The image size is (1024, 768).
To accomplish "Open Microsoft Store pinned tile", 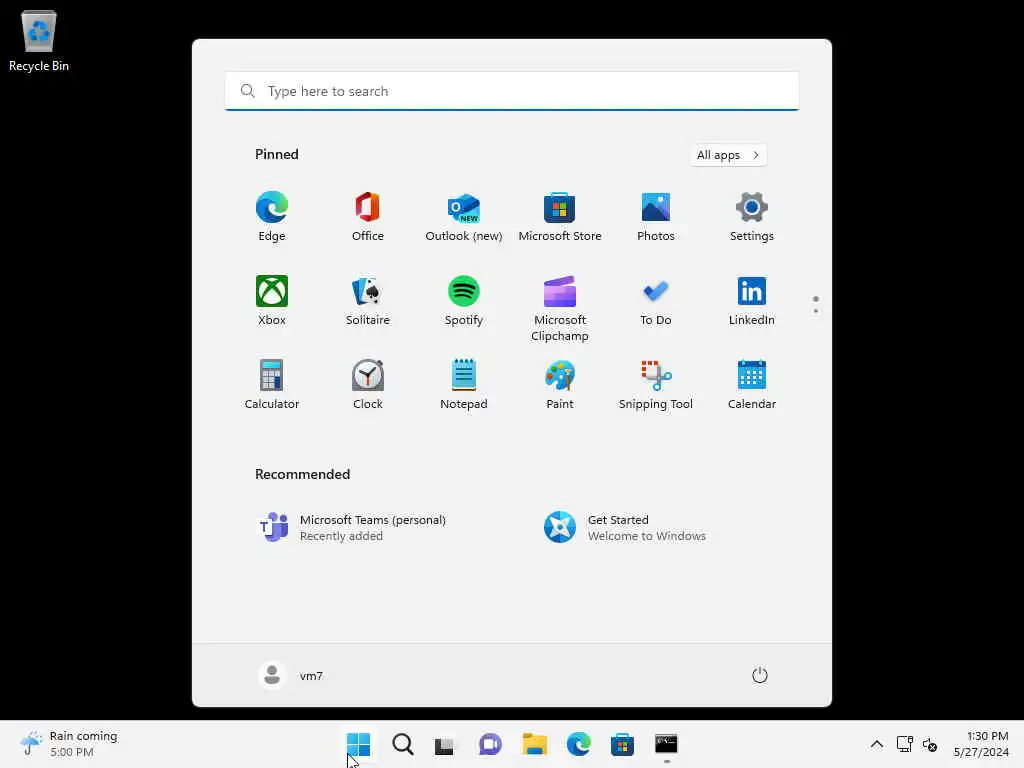I will [x=560, y=217].
